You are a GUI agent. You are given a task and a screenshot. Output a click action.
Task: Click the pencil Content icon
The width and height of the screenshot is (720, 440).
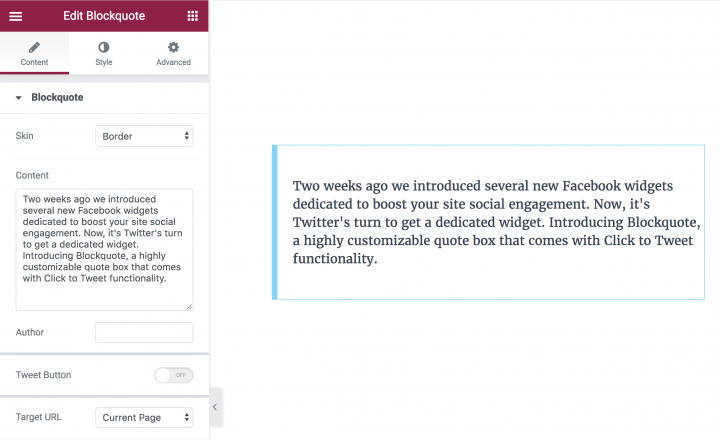(34, 47)
